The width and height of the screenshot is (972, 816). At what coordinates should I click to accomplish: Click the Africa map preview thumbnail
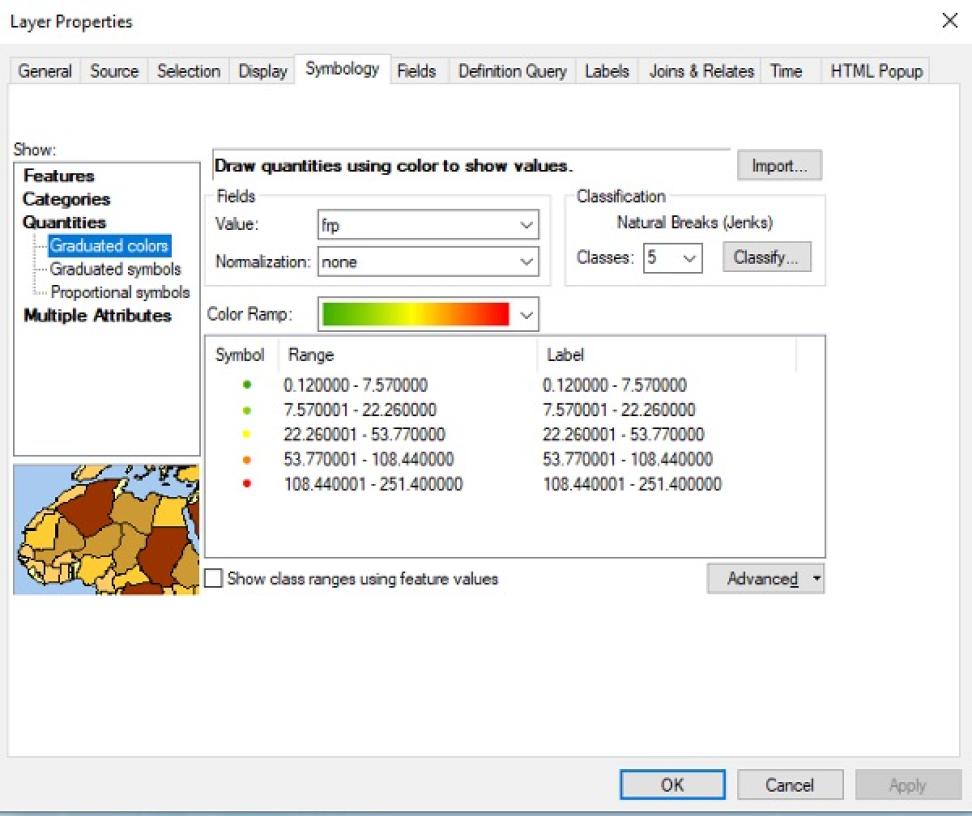pyautogui.click(x=107, y=530)
